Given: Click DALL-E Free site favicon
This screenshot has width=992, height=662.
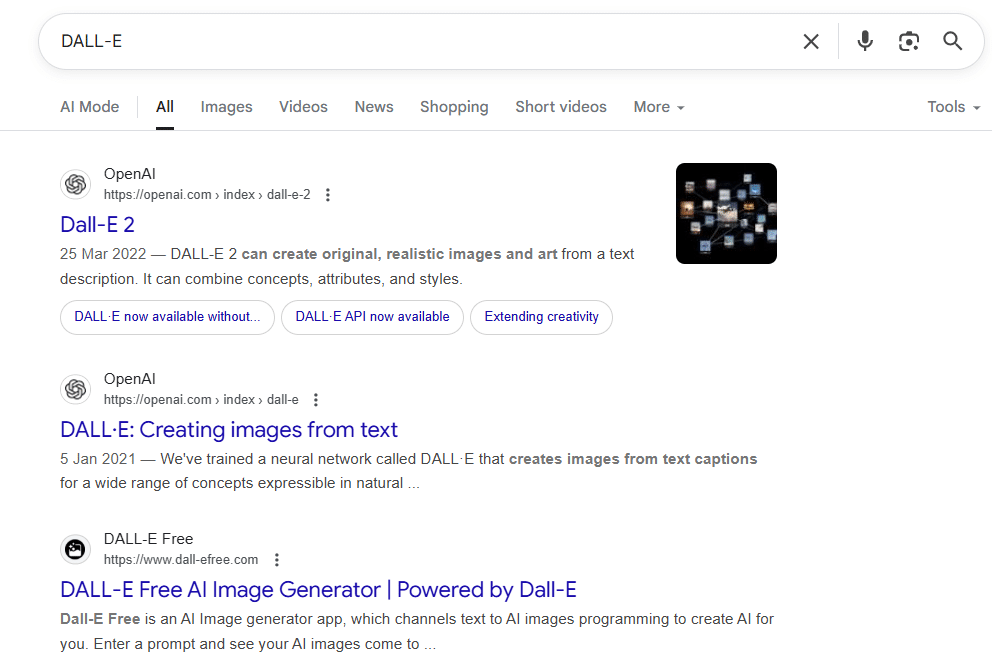Looking at the screenshot, I should click(x=76, y=549).
